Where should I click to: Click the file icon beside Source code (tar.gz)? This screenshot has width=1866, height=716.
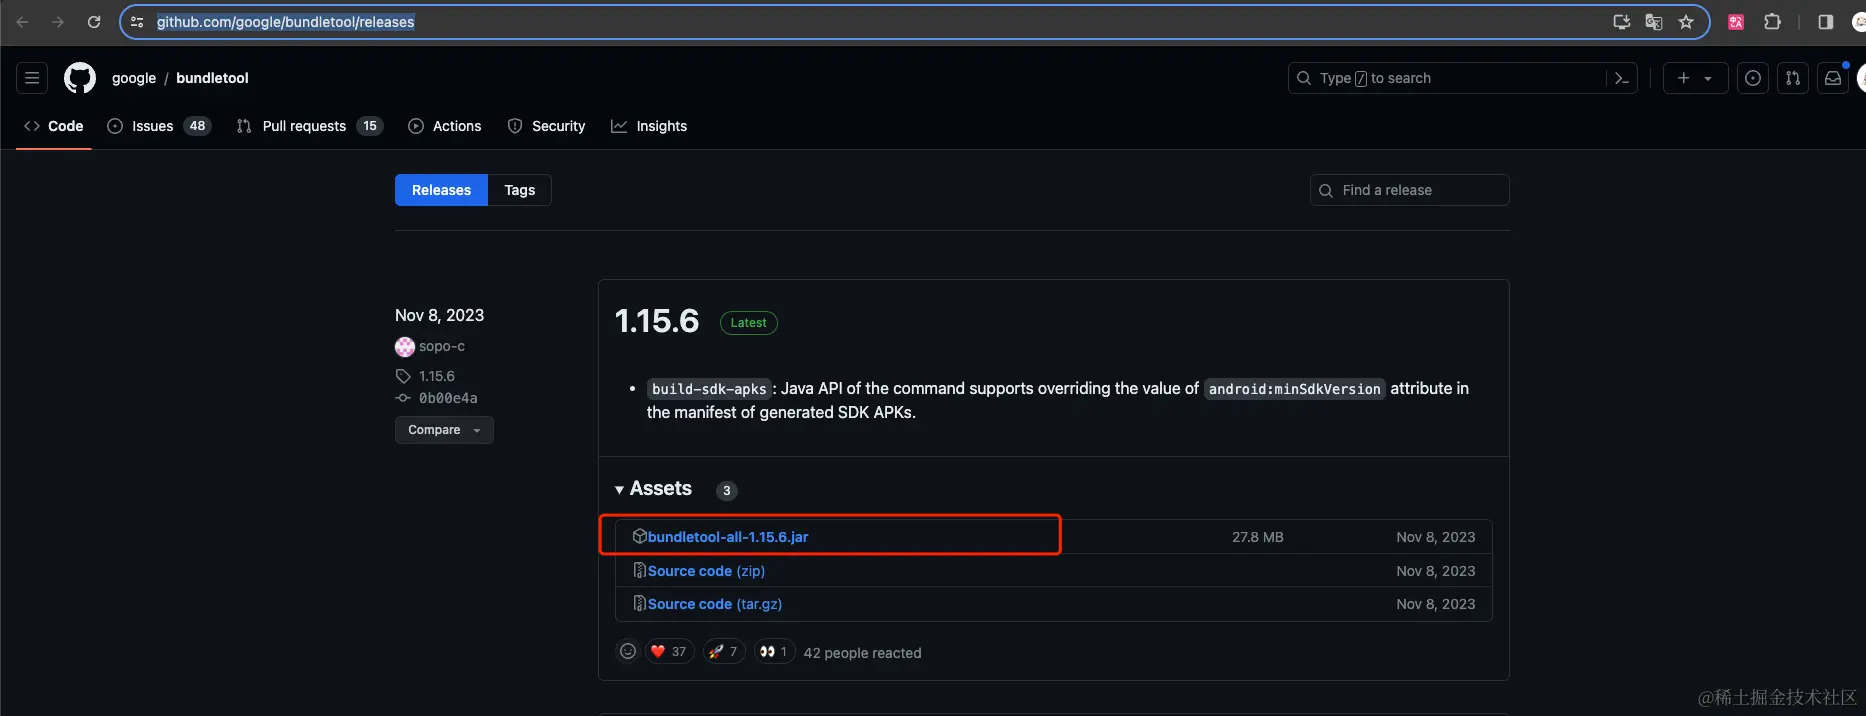click(x=640, y=604)
